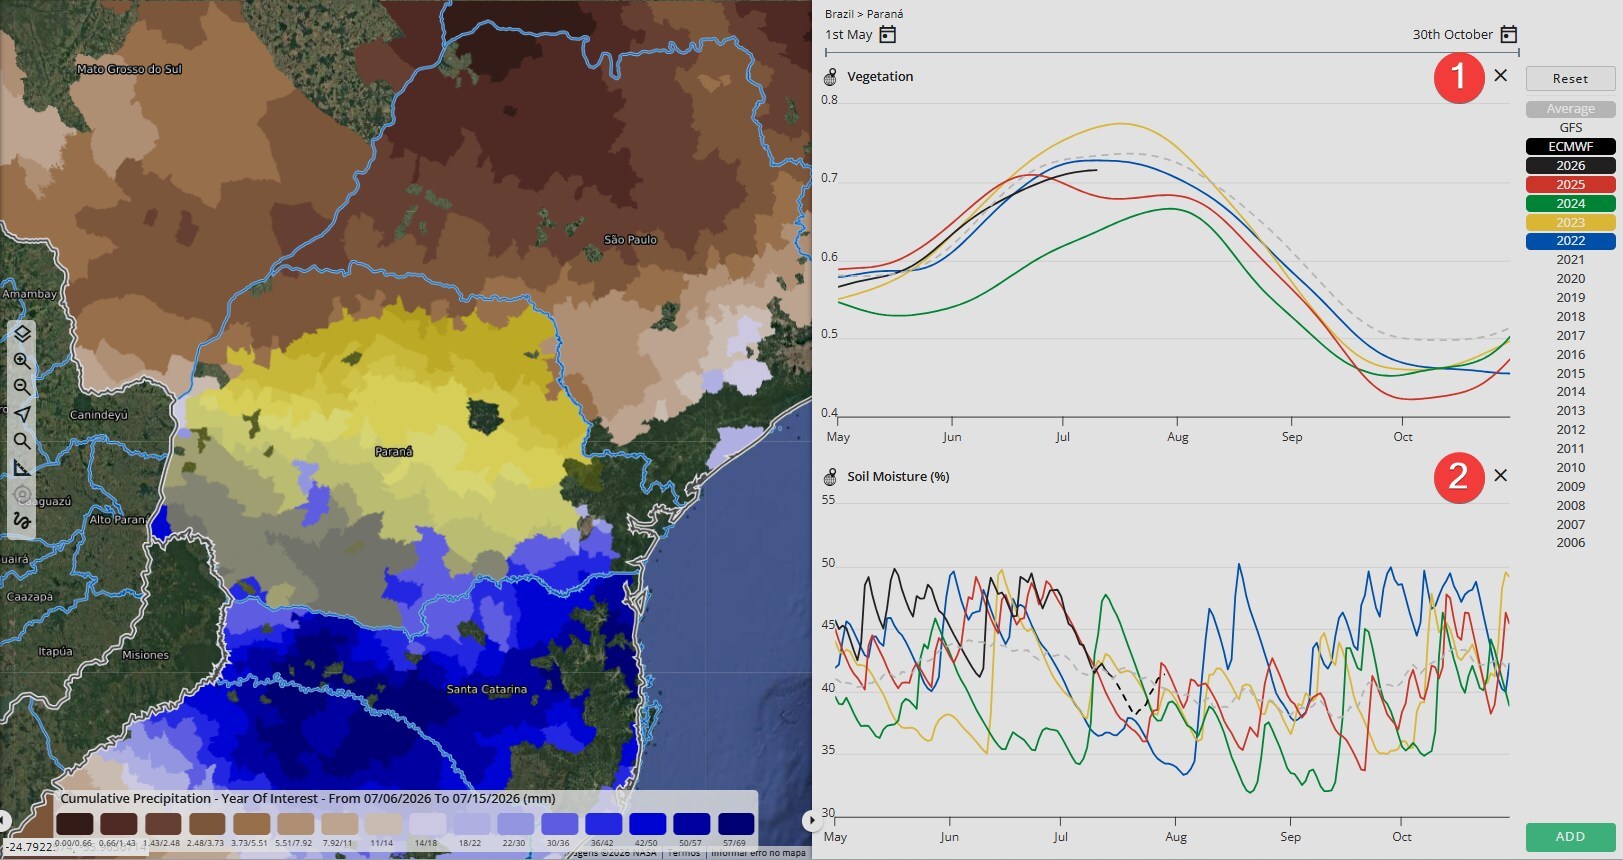The image size is (1623, 860).
Task: Select the 30/36 precipitation color swatch
Action: [559, 824]
